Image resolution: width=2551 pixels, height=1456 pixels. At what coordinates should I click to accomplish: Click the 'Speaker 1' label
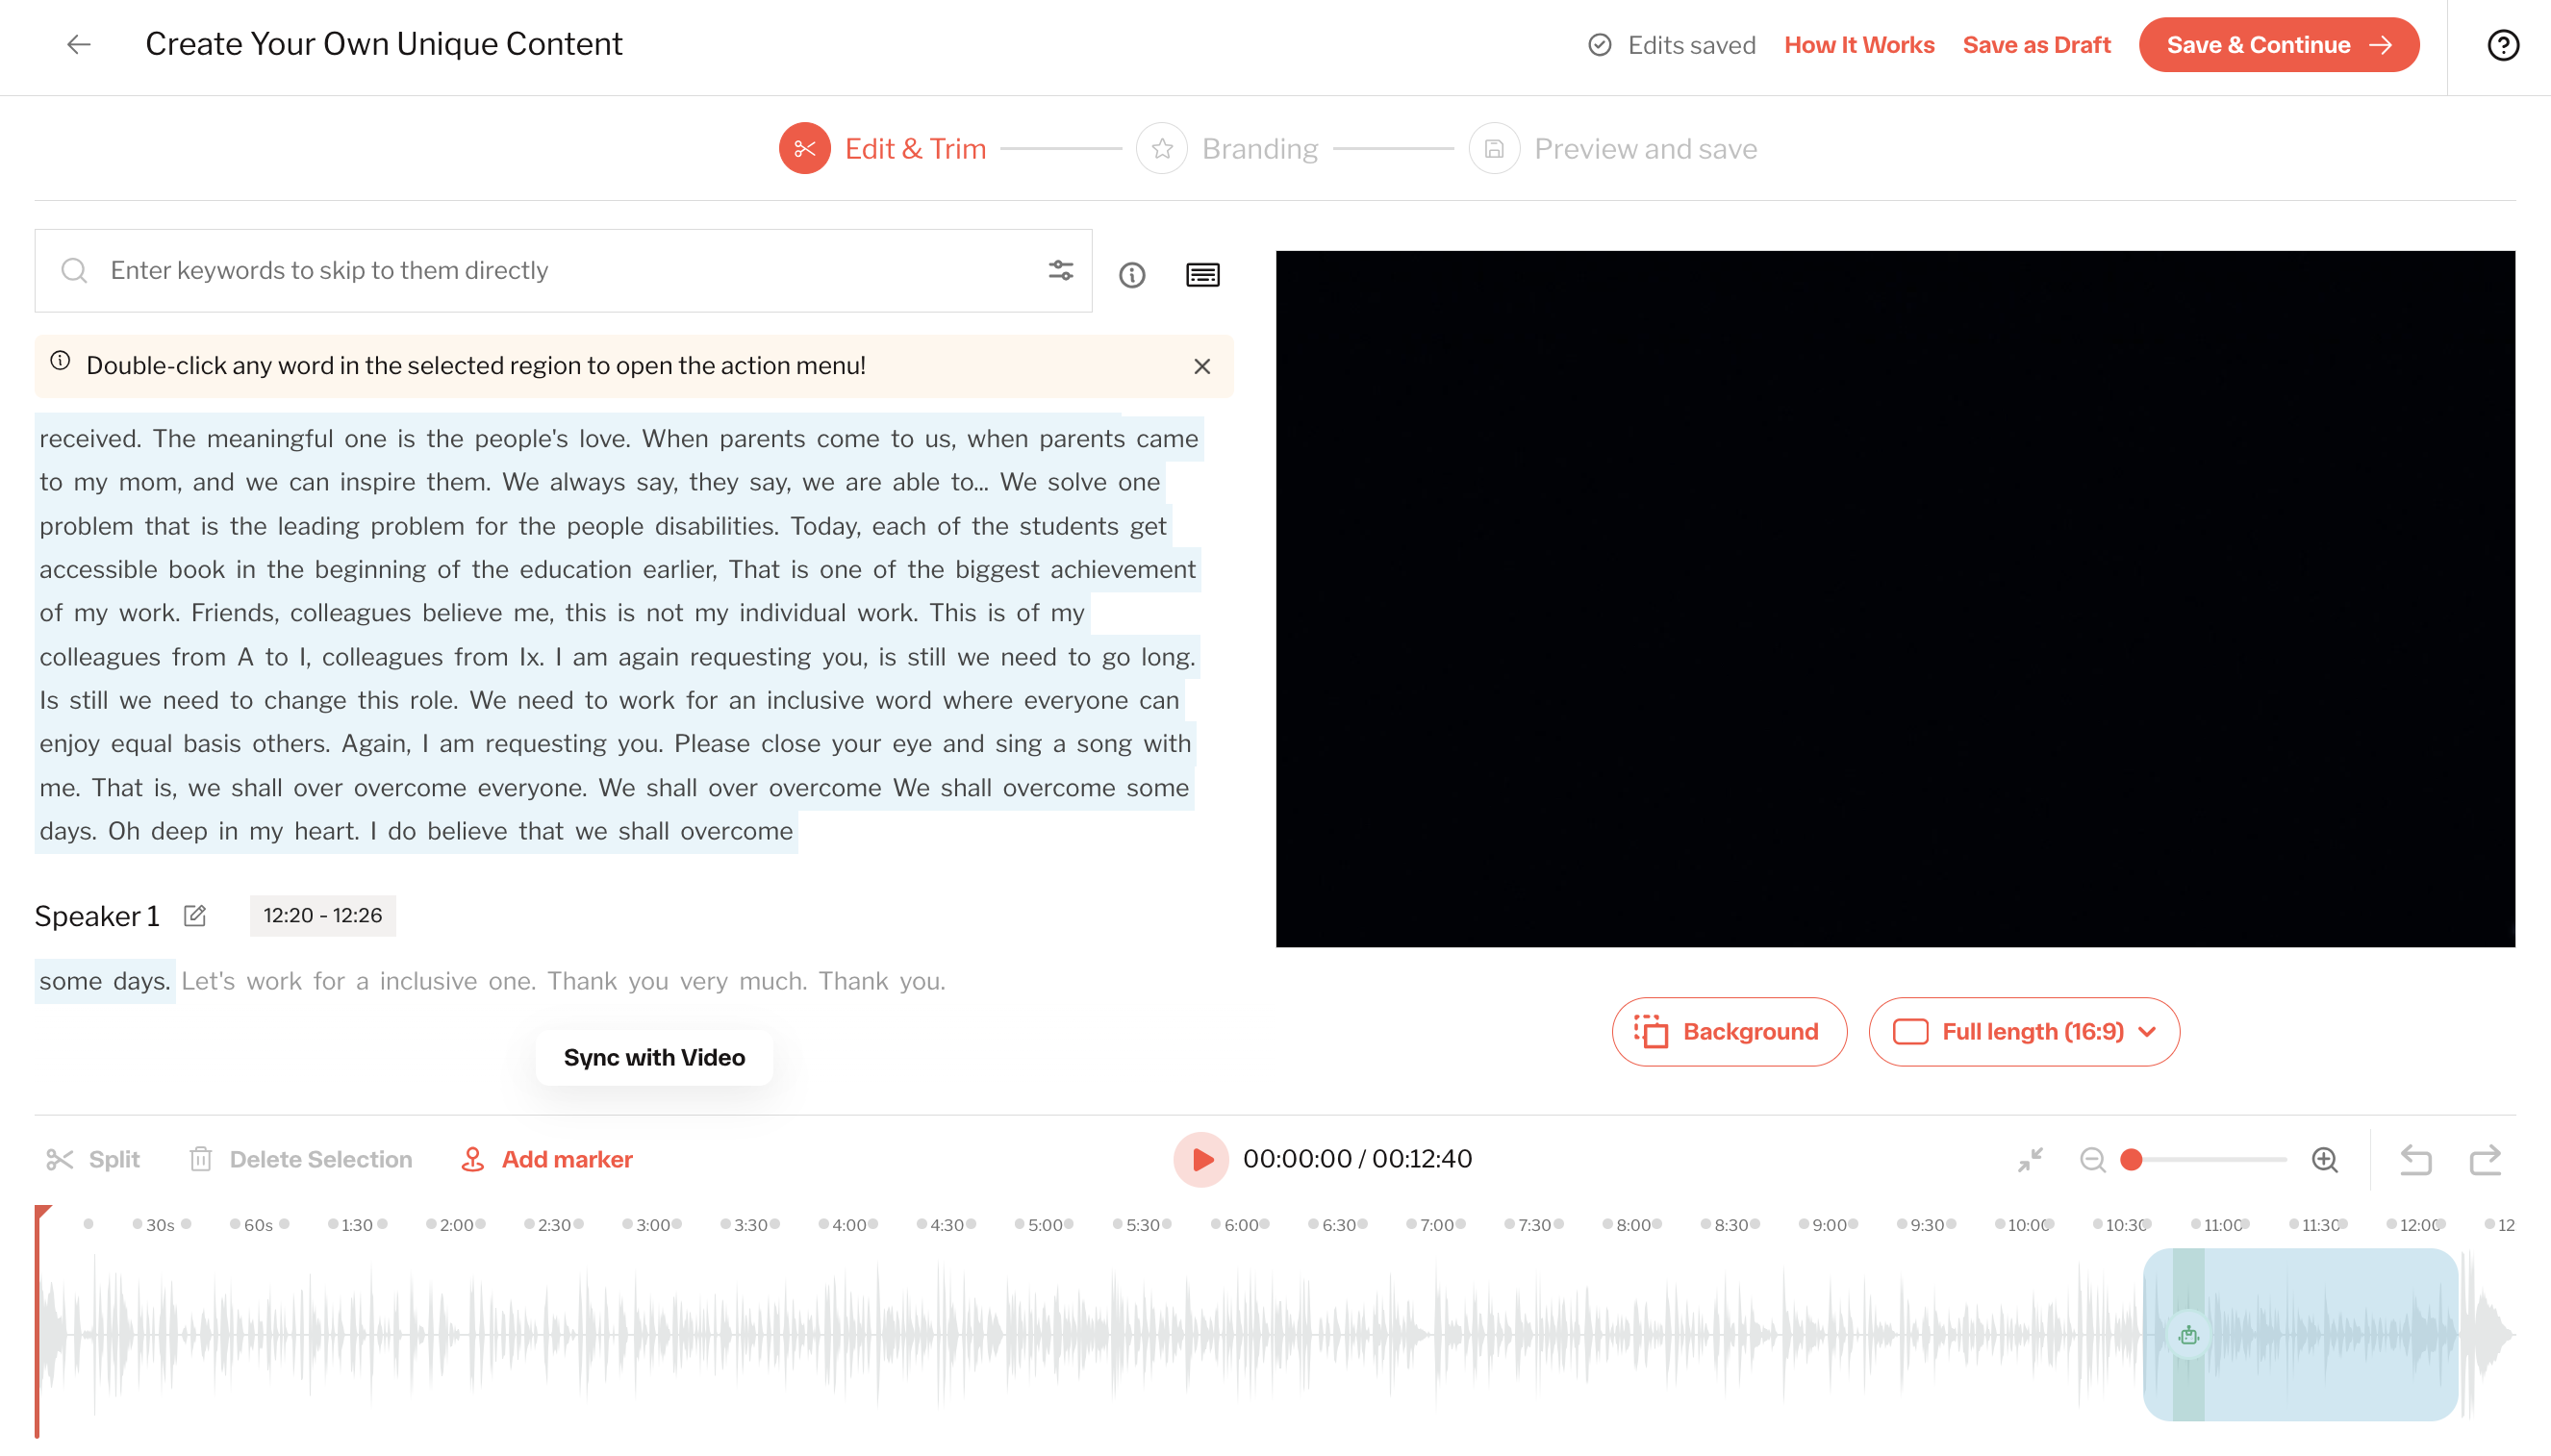[97, 915]
